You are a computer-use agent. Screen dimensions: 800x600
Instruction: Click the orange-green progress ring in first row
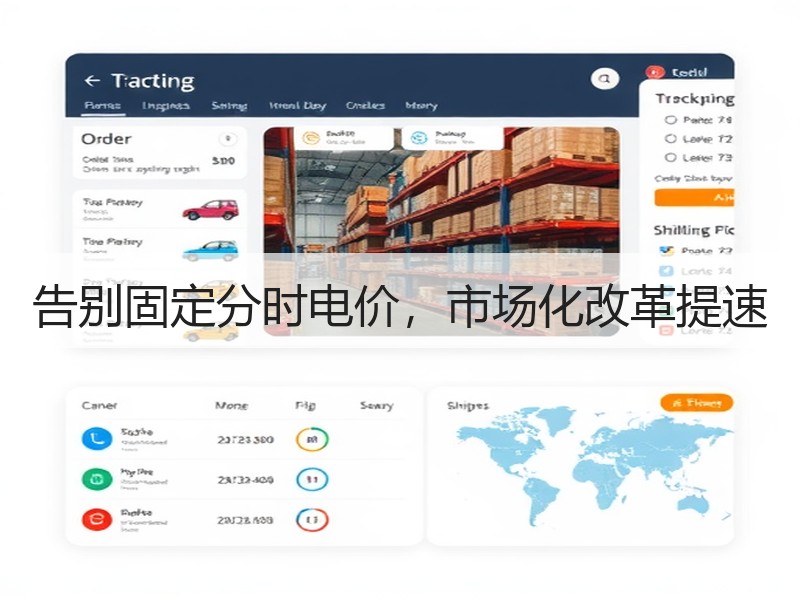[x=312, y=439]
